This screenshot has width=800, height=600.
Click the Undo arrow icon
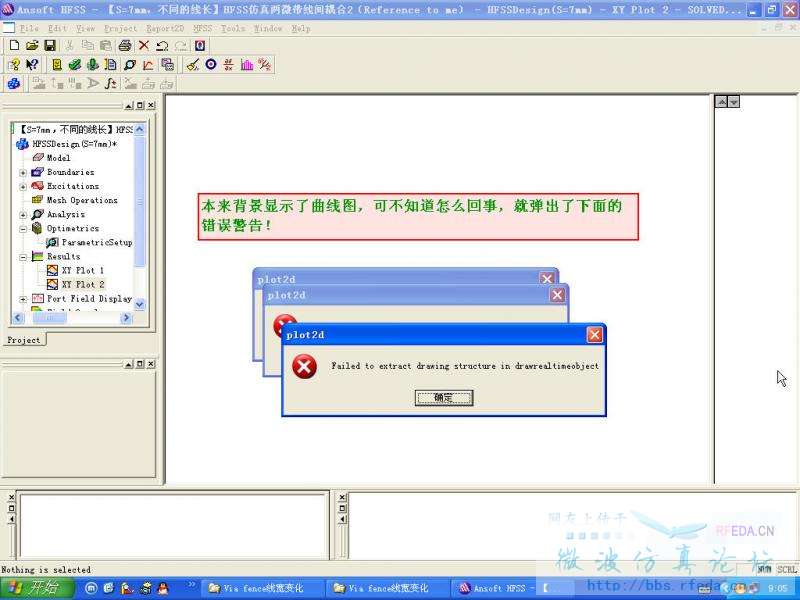tap(162, 45)
